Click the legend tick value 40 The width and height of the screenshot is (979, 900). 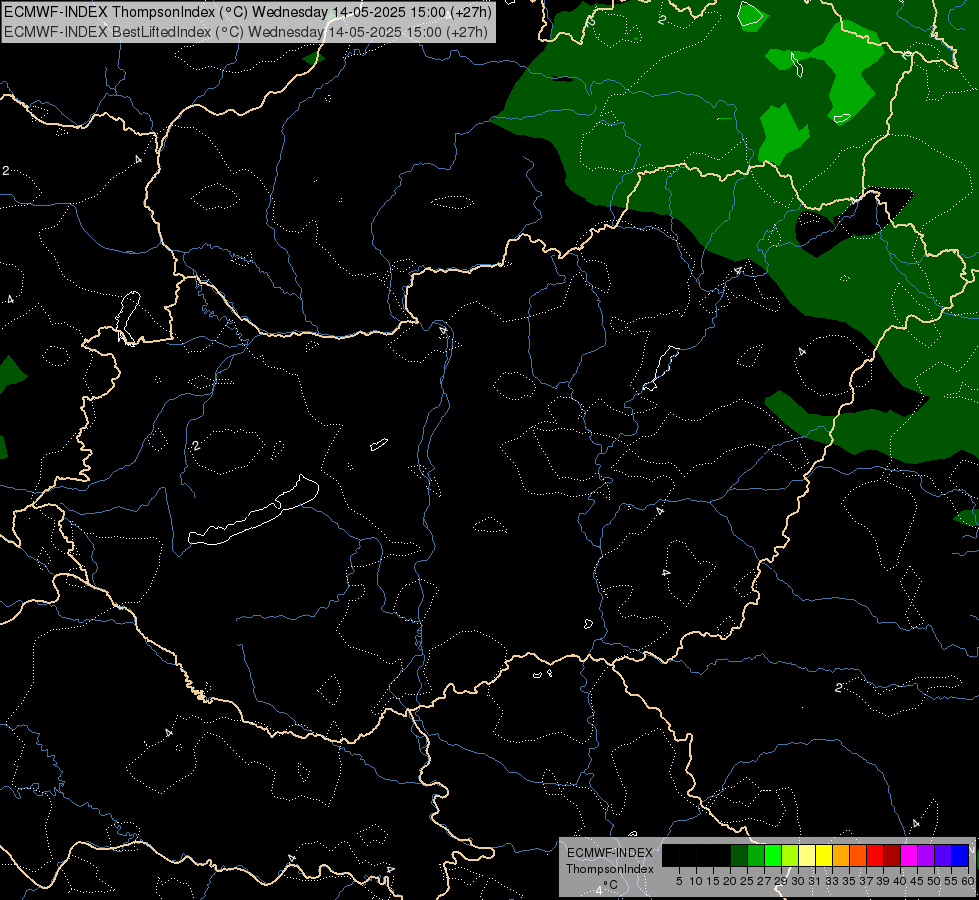click(x=900, y=881)
